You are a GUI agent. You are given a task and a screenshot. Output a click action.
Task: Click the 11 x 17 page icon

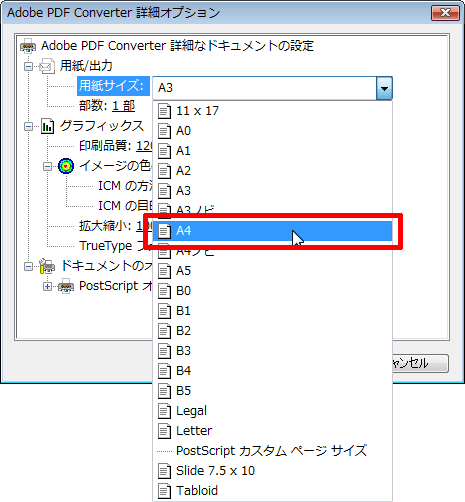click(x=164, y=111)
